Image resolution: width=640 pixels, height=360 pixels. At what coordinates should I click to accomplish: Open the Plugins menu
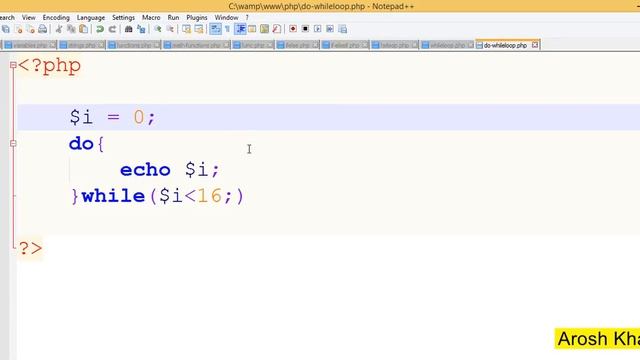197,18
